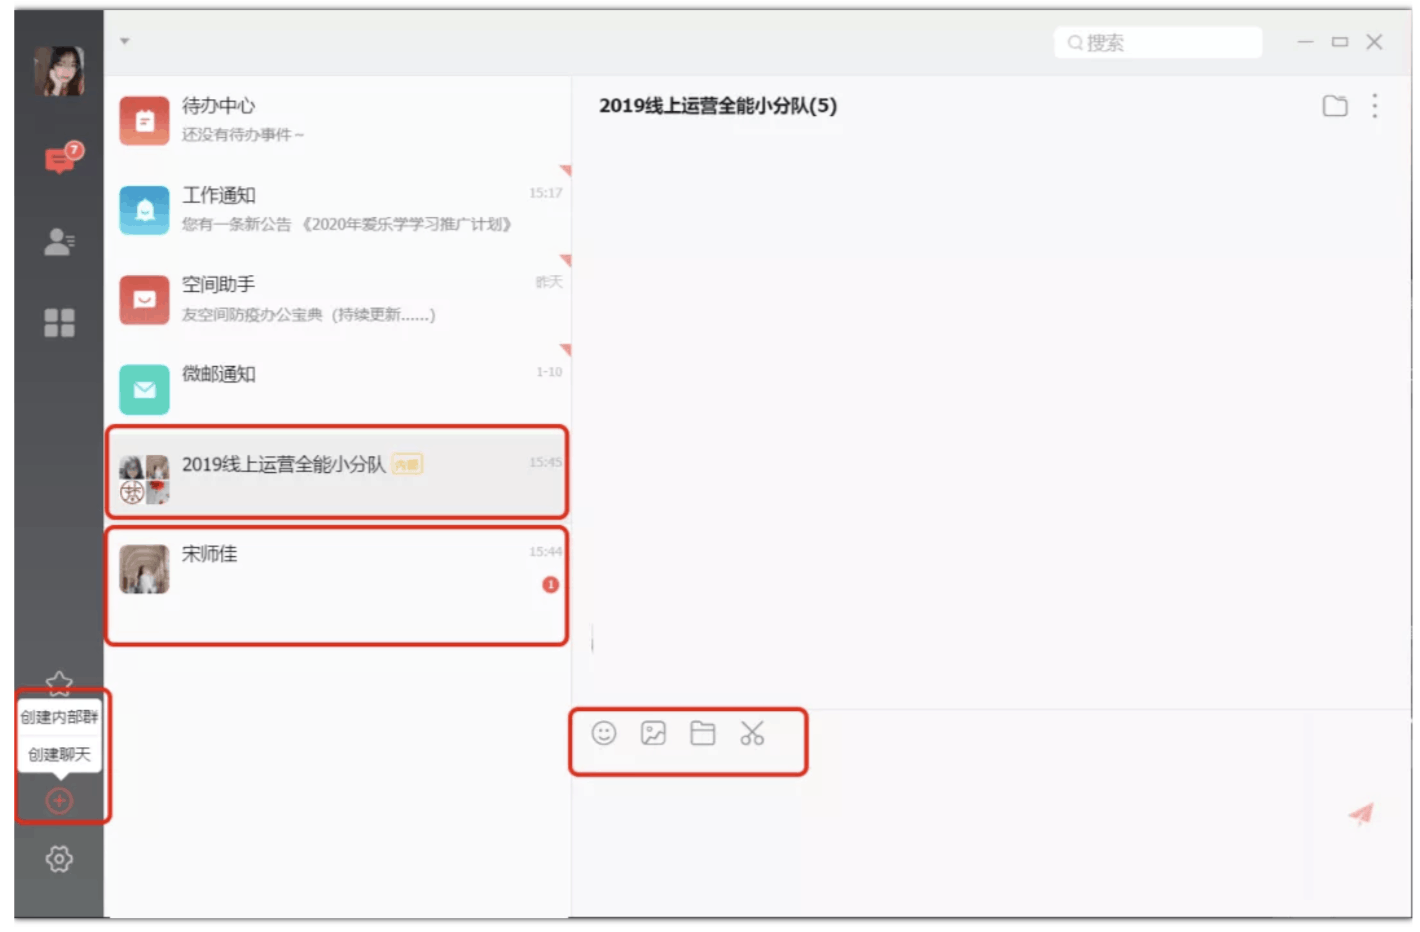Select 创建内部群 from popup menu
Screen dimensions: 1420x932
coord(59,717)
